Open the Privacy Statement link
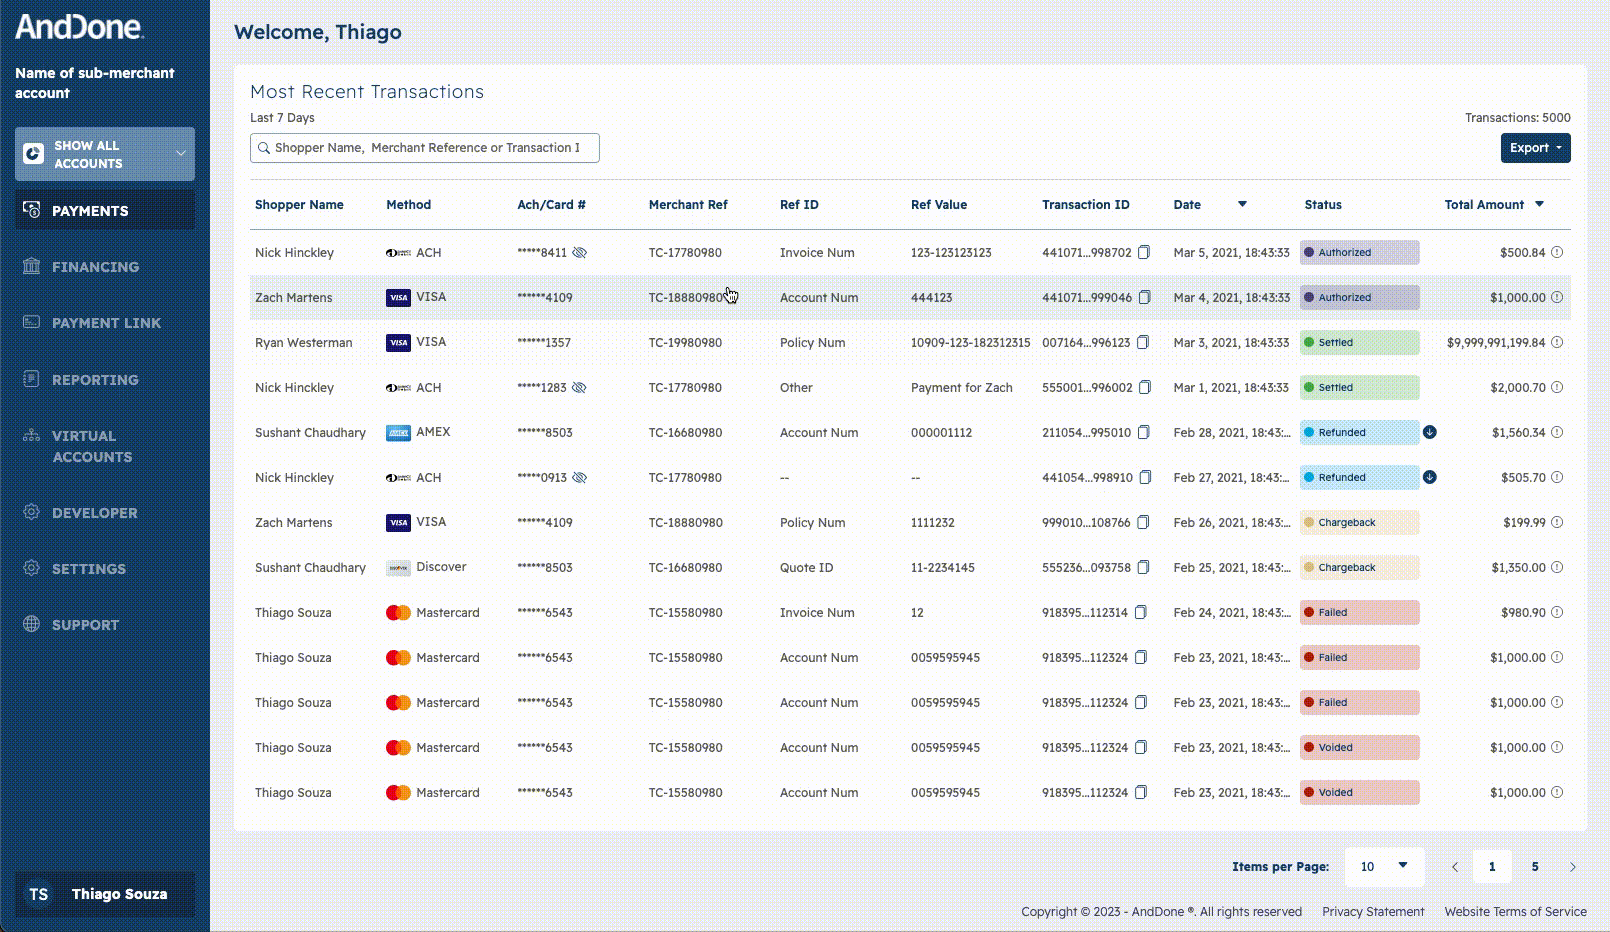 (1373, 912)
